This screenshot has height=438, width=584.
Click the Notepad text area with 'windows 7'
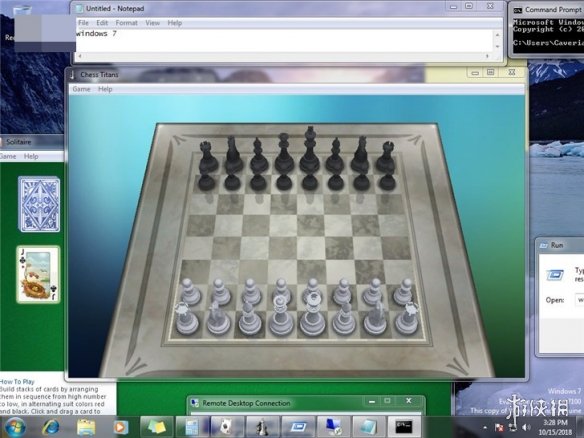point(285,40)
